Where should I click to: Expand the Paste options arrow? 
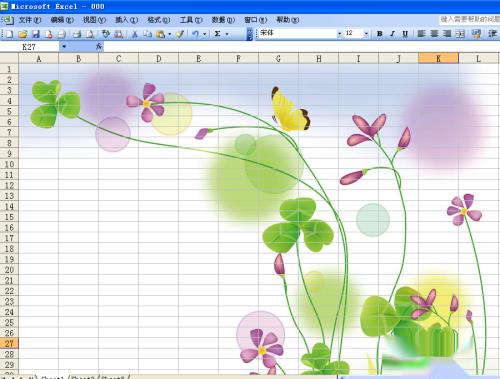pos(169,34)
